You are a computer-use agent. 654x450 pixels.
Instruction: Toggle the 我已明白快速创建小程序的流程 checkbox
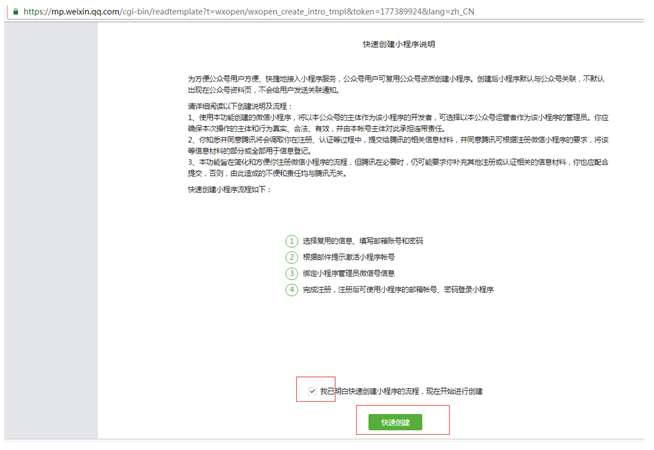click(x=312, y=391)
